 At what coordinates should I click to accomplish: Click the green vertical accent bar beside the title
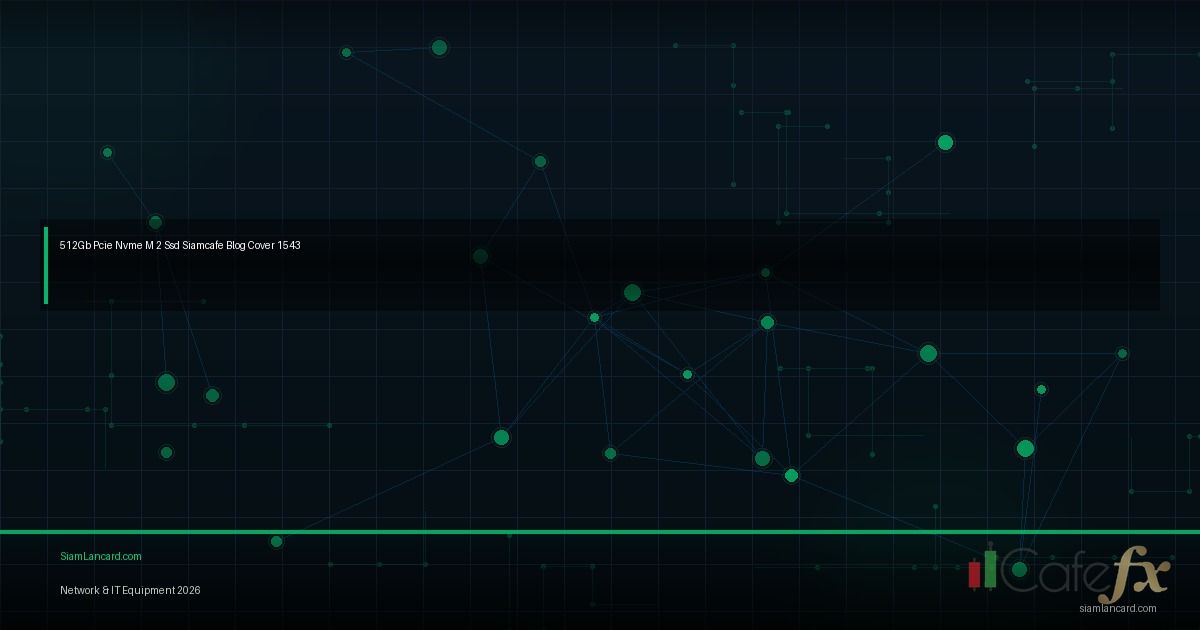(x=46, y=265)
